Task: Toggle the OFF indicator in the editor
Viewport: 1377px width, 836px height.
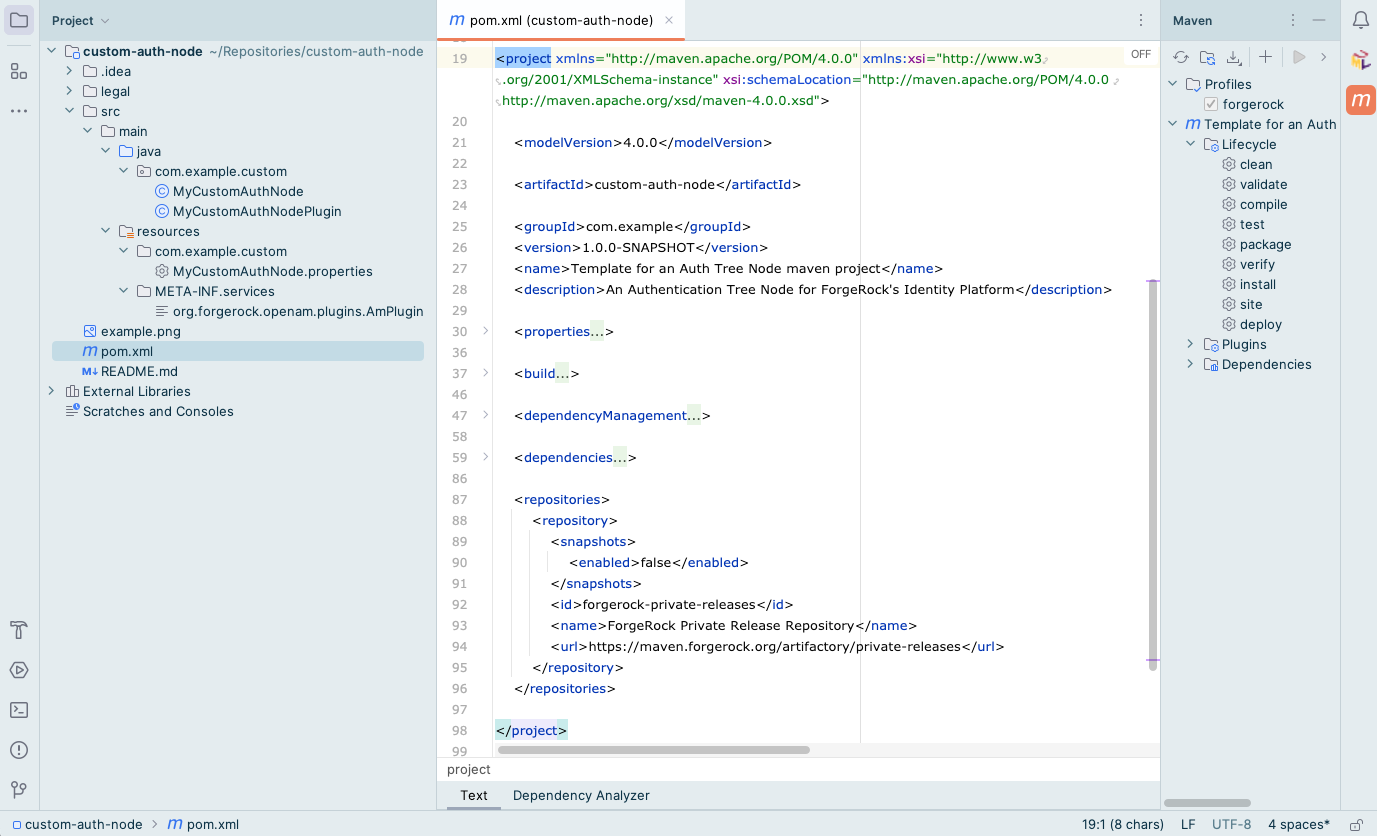Action: pos(1140,54)
